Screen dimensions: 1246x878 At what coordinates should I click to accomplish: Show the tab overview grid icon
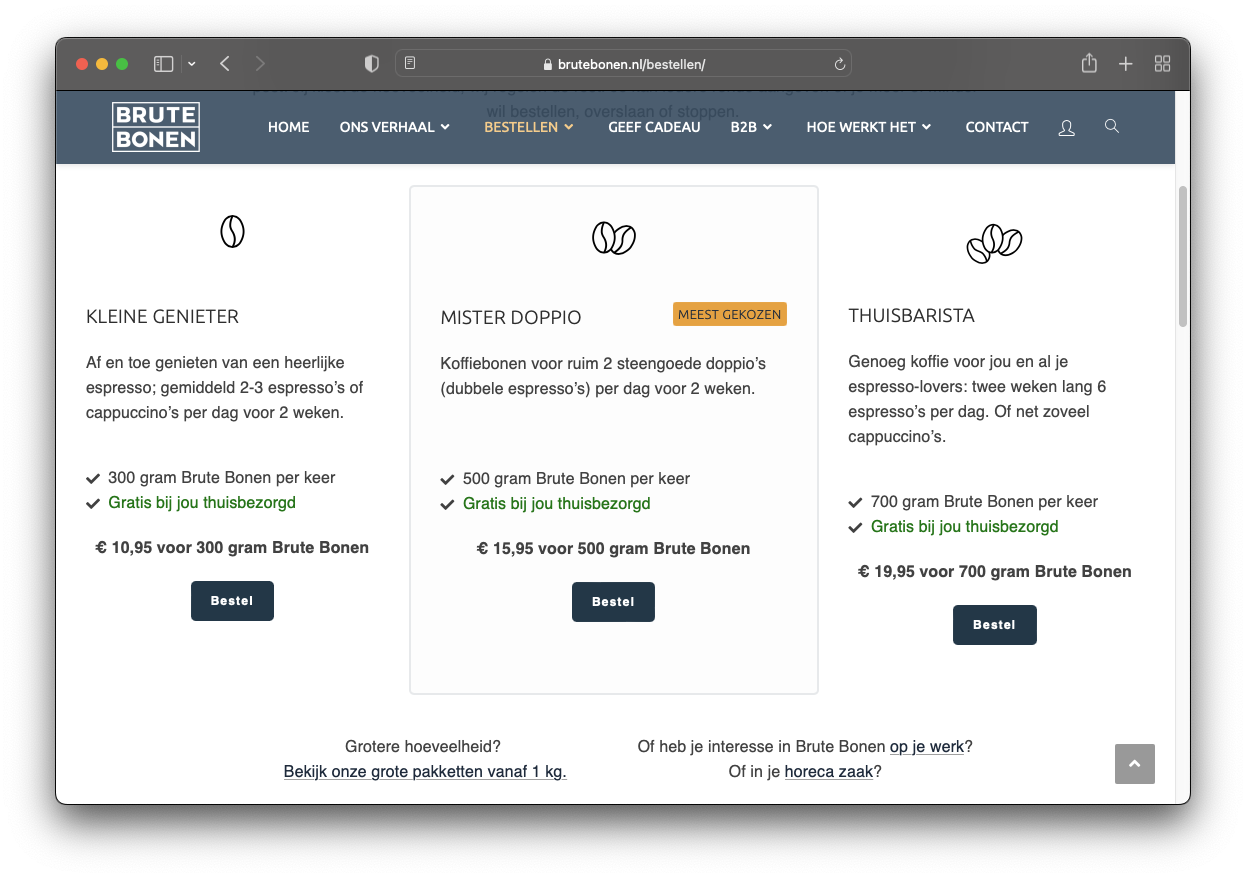[1162, 64]
